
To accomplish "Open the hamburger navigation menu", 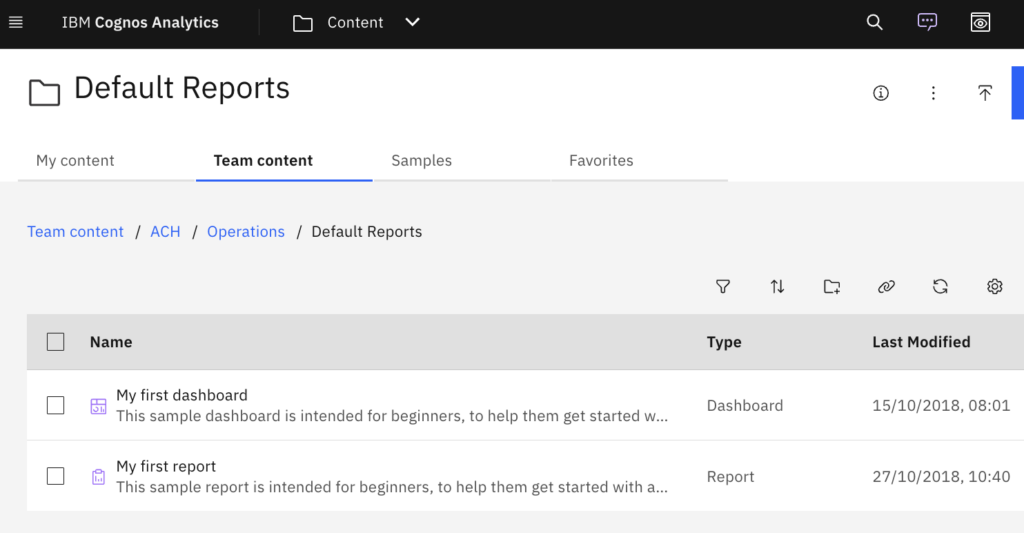I will tap(16, 23).
